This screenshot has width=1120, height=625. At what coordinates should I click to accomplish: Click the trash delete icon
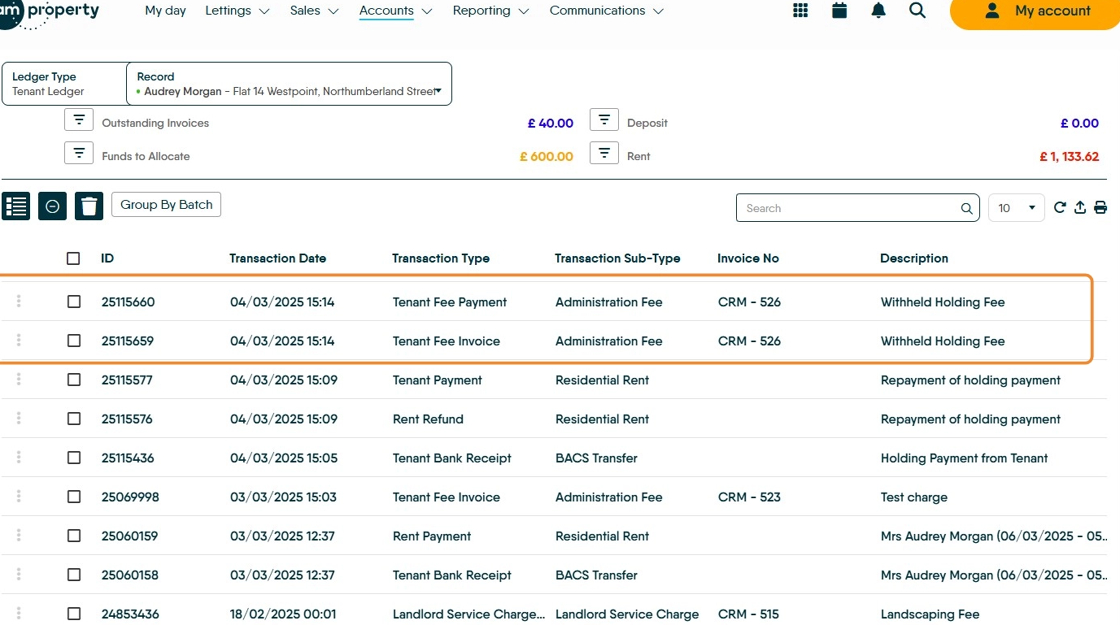tap(89, 206)
